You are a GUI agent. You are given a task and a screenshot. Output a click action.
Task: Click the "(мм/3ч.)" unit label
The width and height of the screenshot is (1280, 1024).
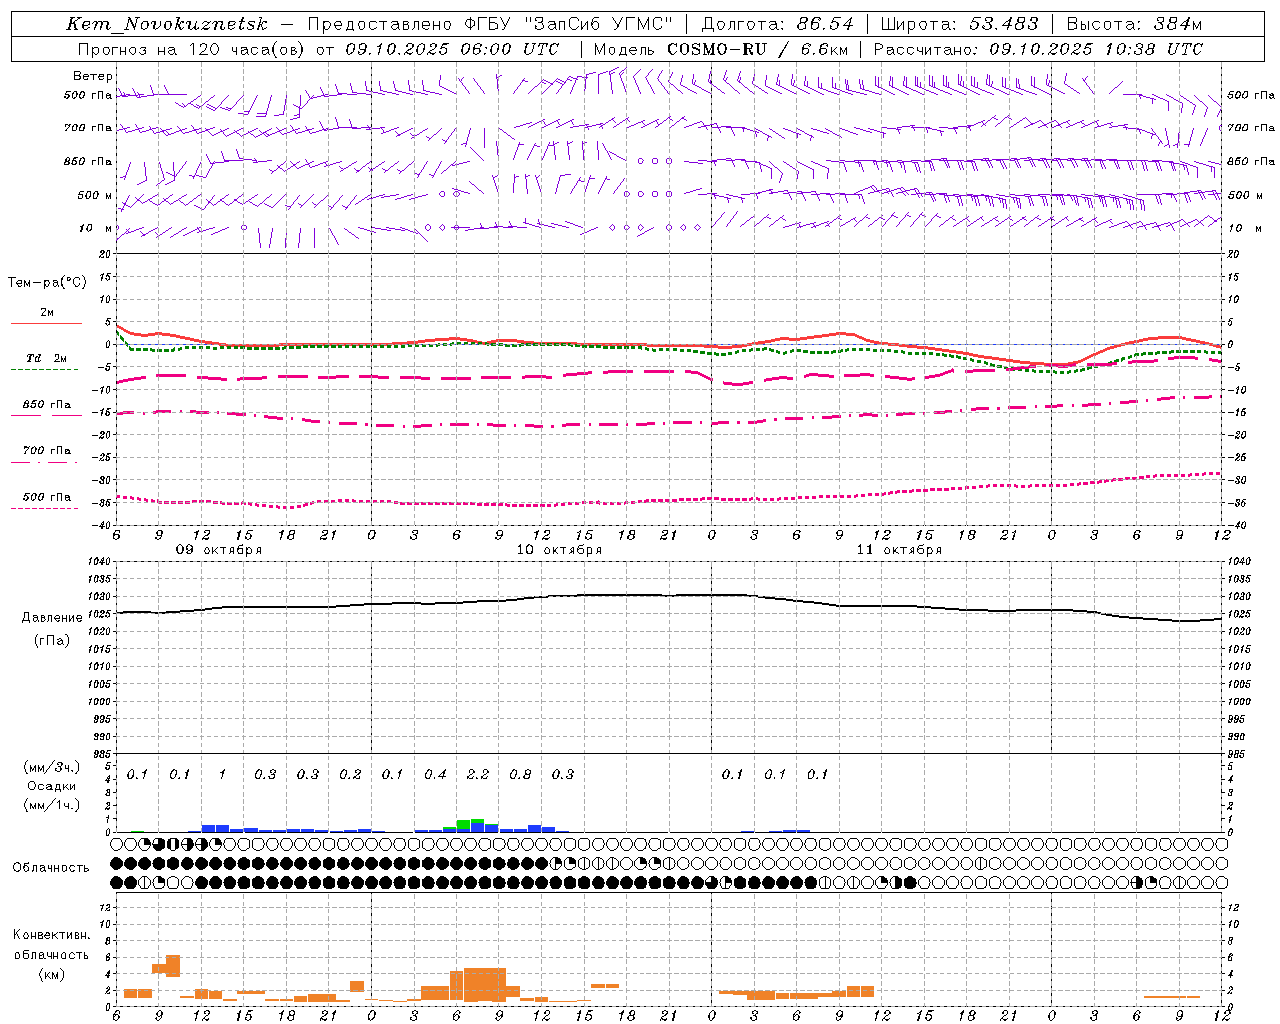click(x=51, y=767)
